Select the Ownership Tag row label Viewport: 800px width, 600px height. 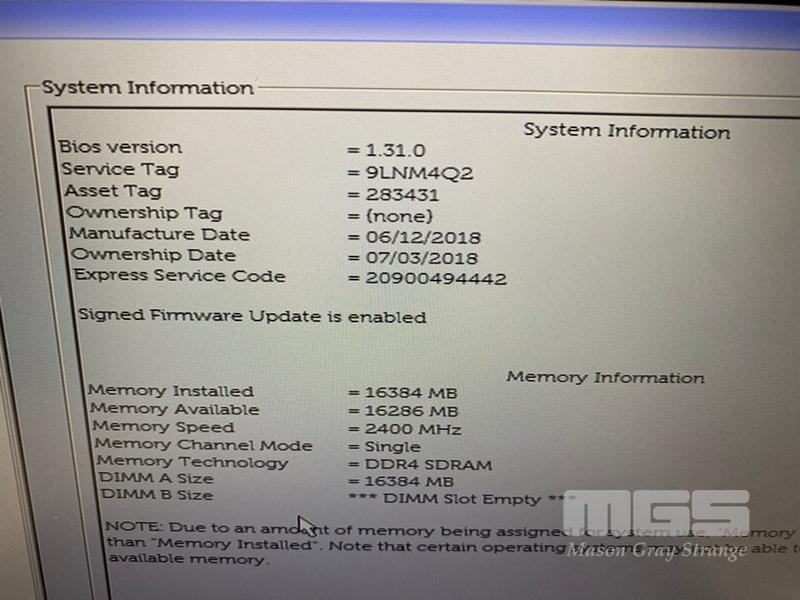(x=144, y=213)
